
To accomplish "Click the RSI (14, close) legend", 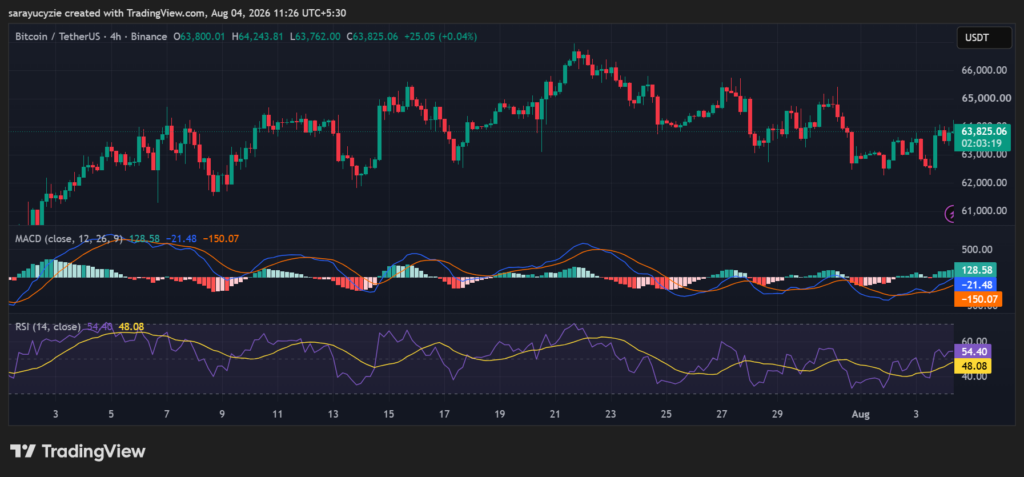I will point(48,326).
